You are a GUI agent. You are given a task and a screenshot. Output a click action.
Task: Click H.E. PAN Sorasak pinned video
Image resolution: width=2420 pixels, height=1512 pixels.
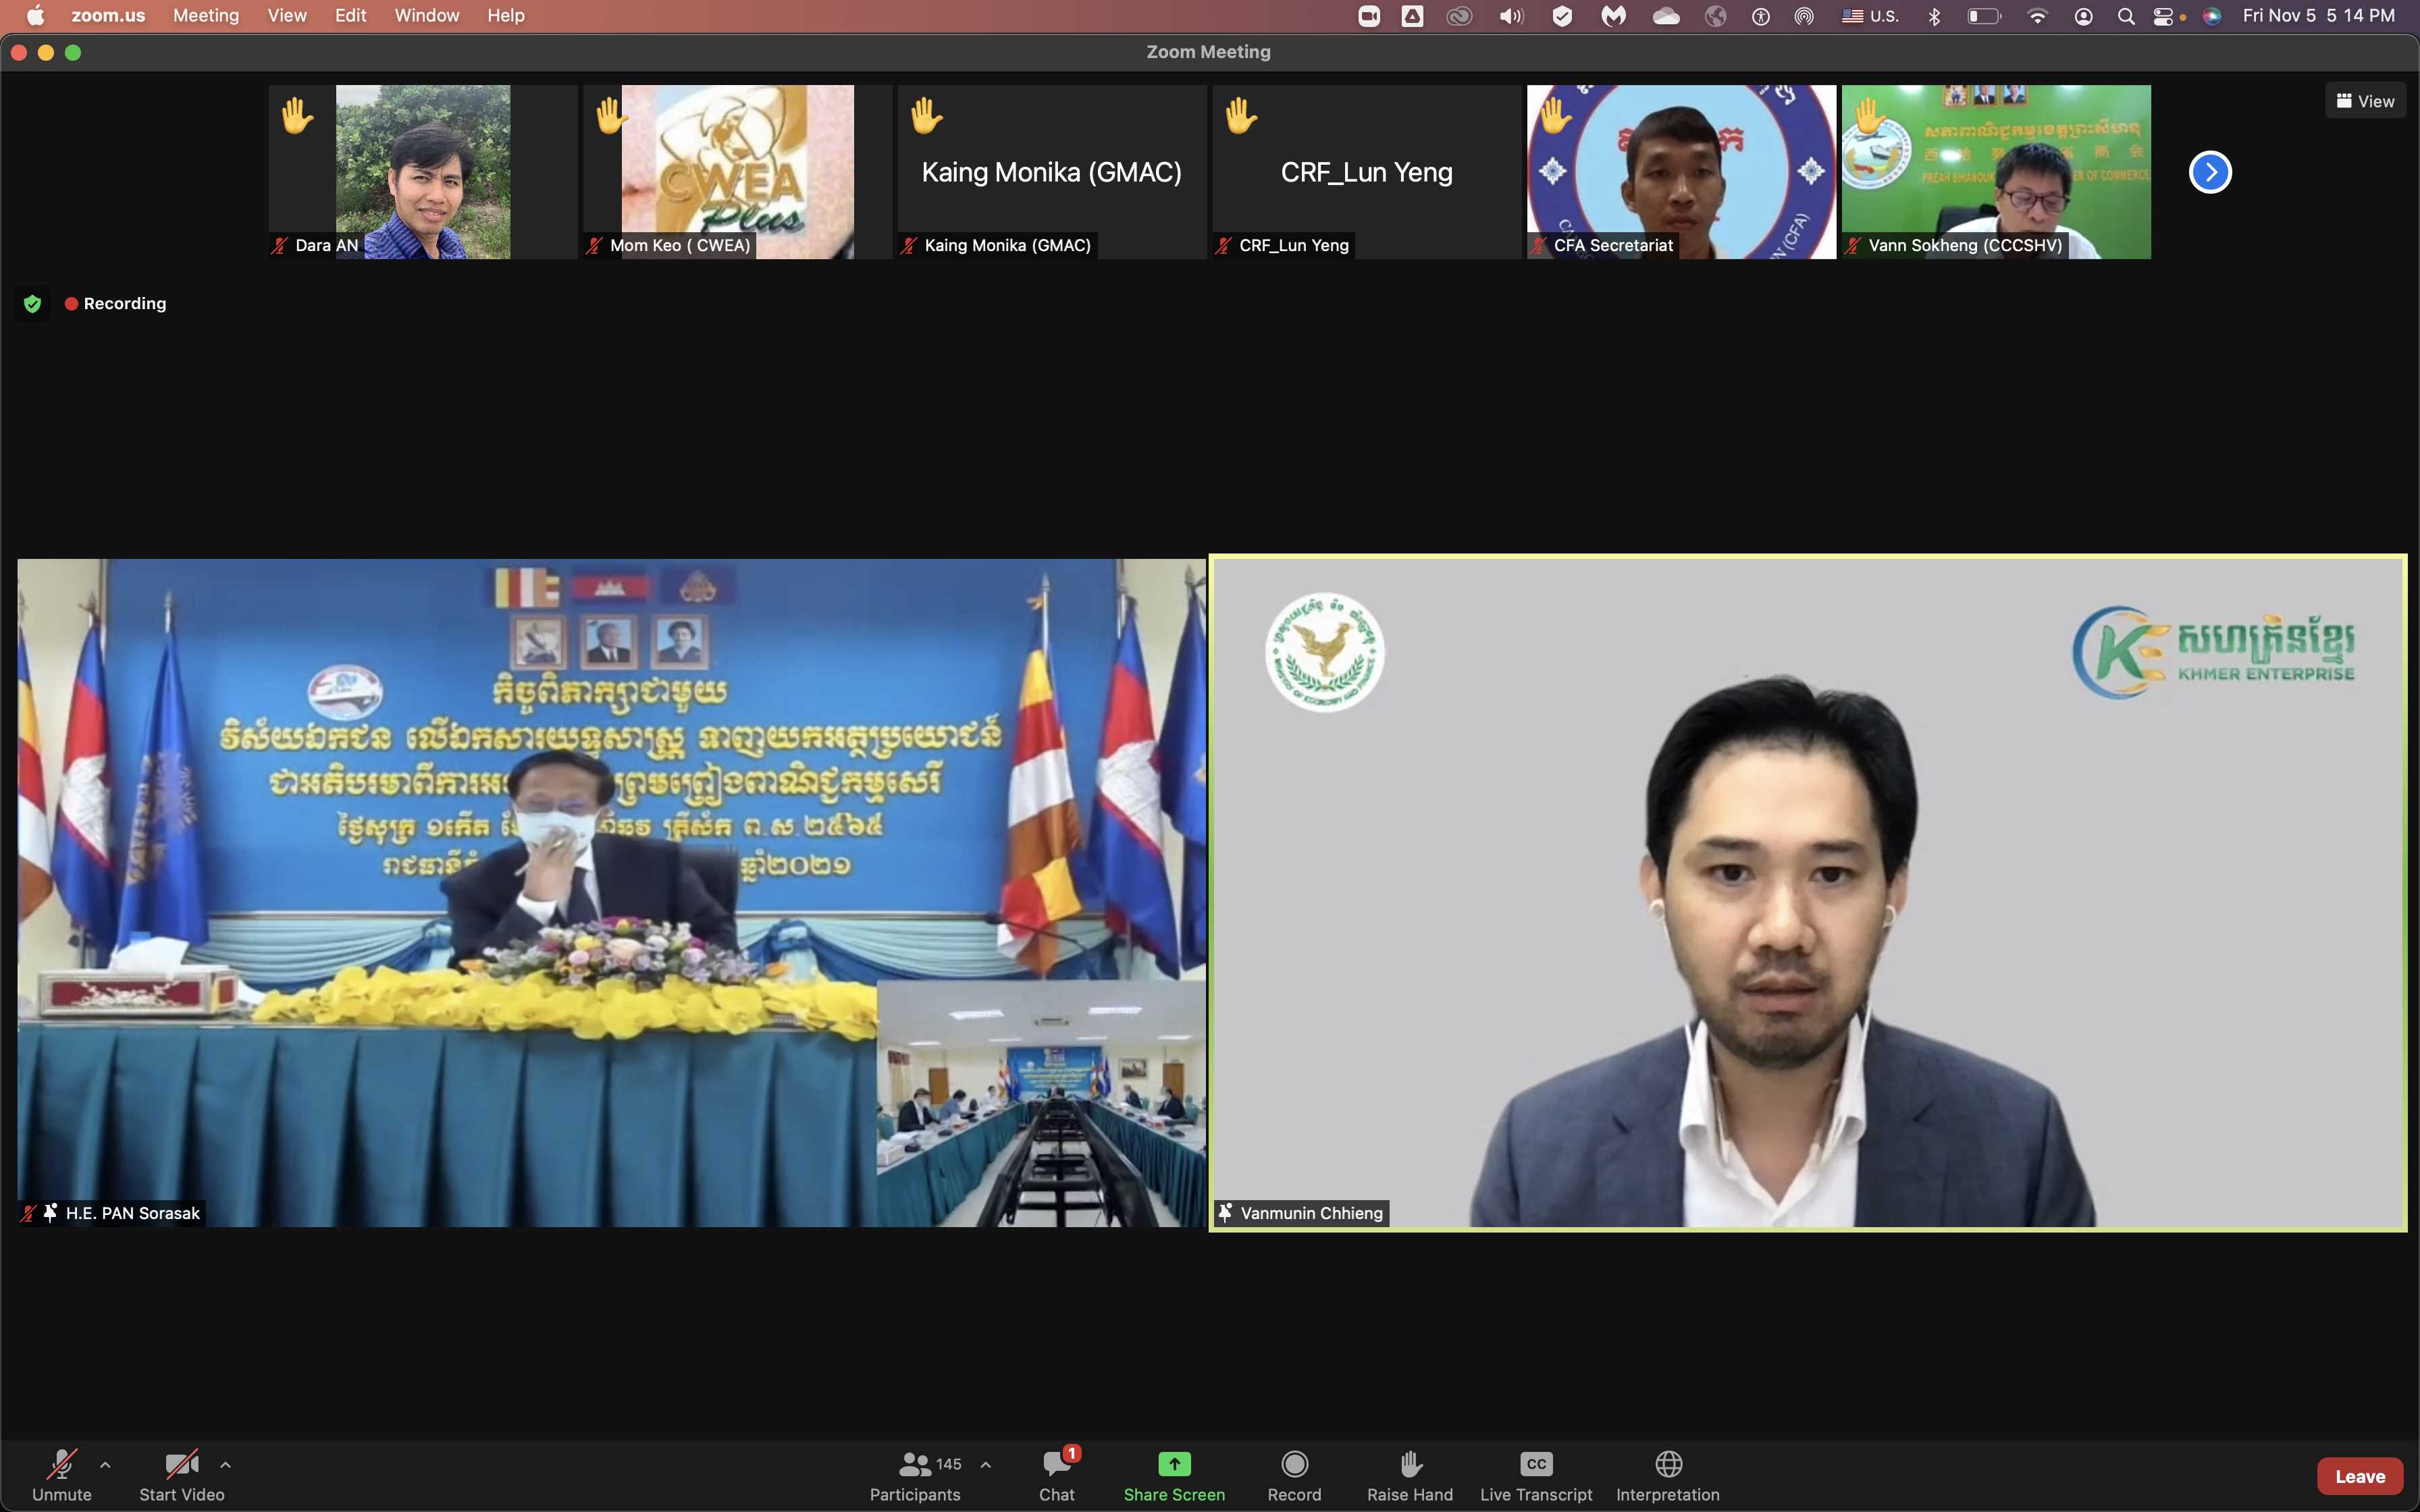[x=611, y=892]
